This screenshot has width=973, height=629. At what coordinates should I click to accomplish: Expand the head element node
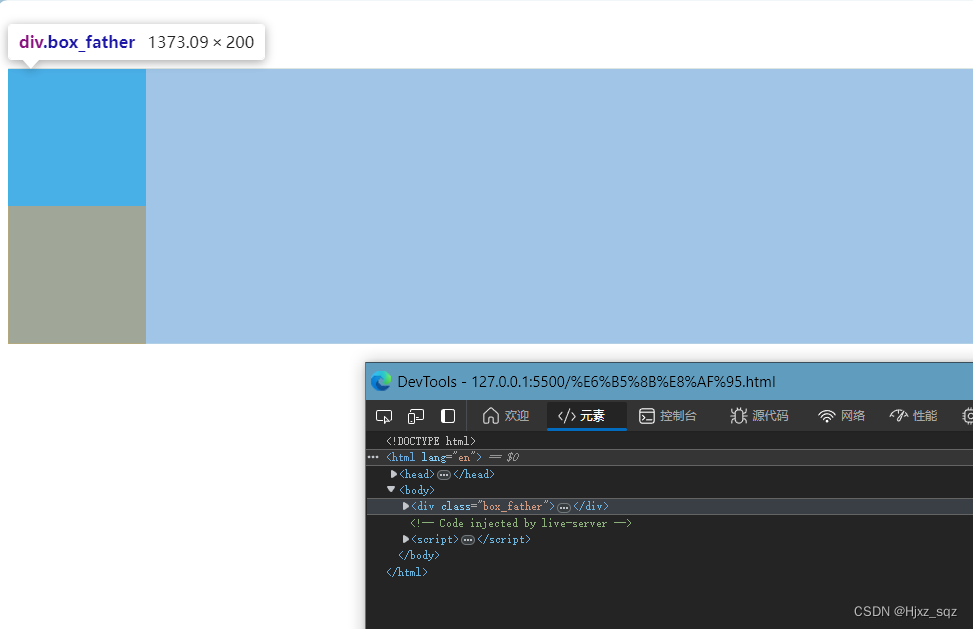click(x=393, y=474)
